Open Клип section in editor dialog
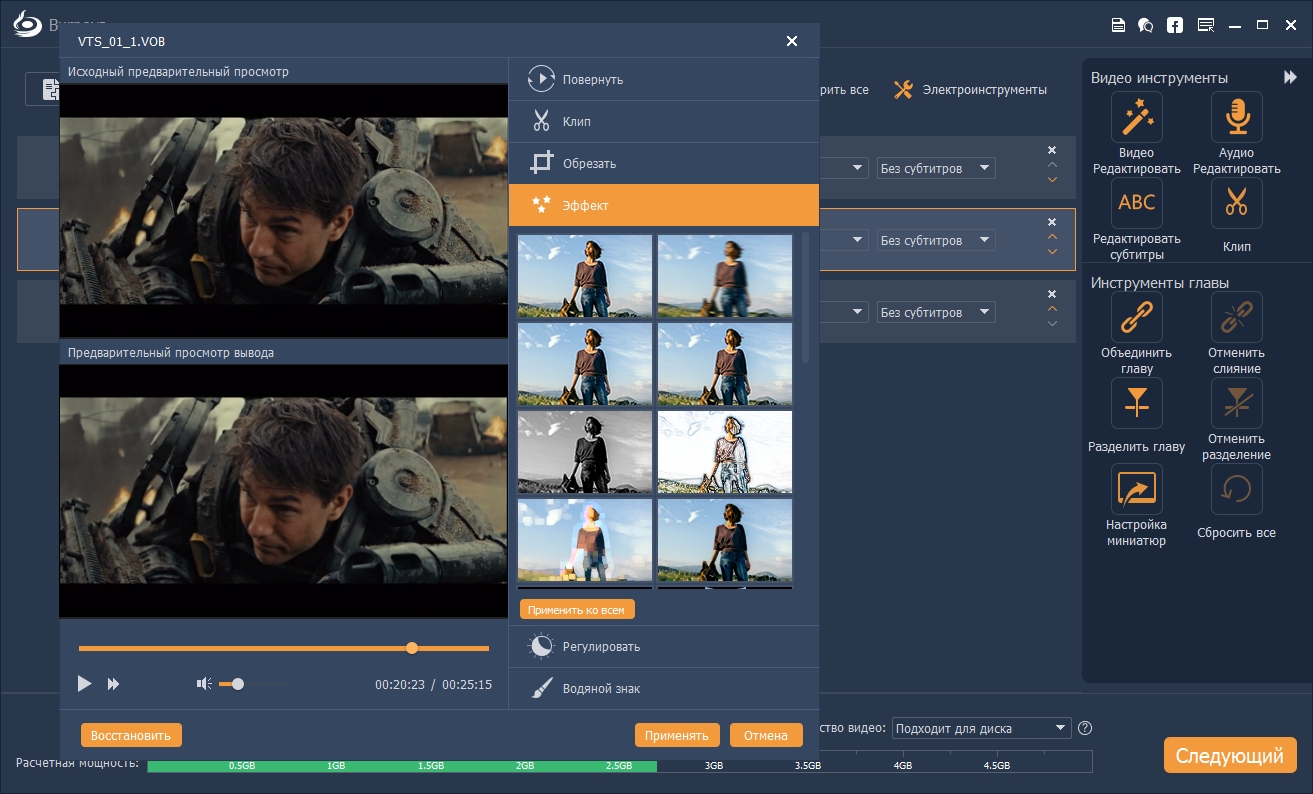 (663, 121)
